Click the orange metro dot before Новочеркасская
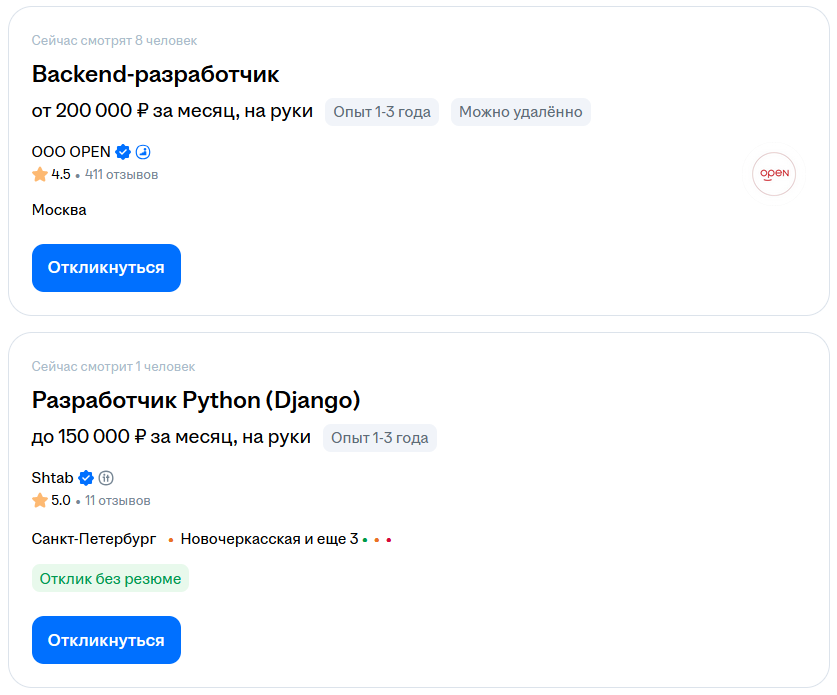Viewport: 837px width, 695px height. coord(168,538)
